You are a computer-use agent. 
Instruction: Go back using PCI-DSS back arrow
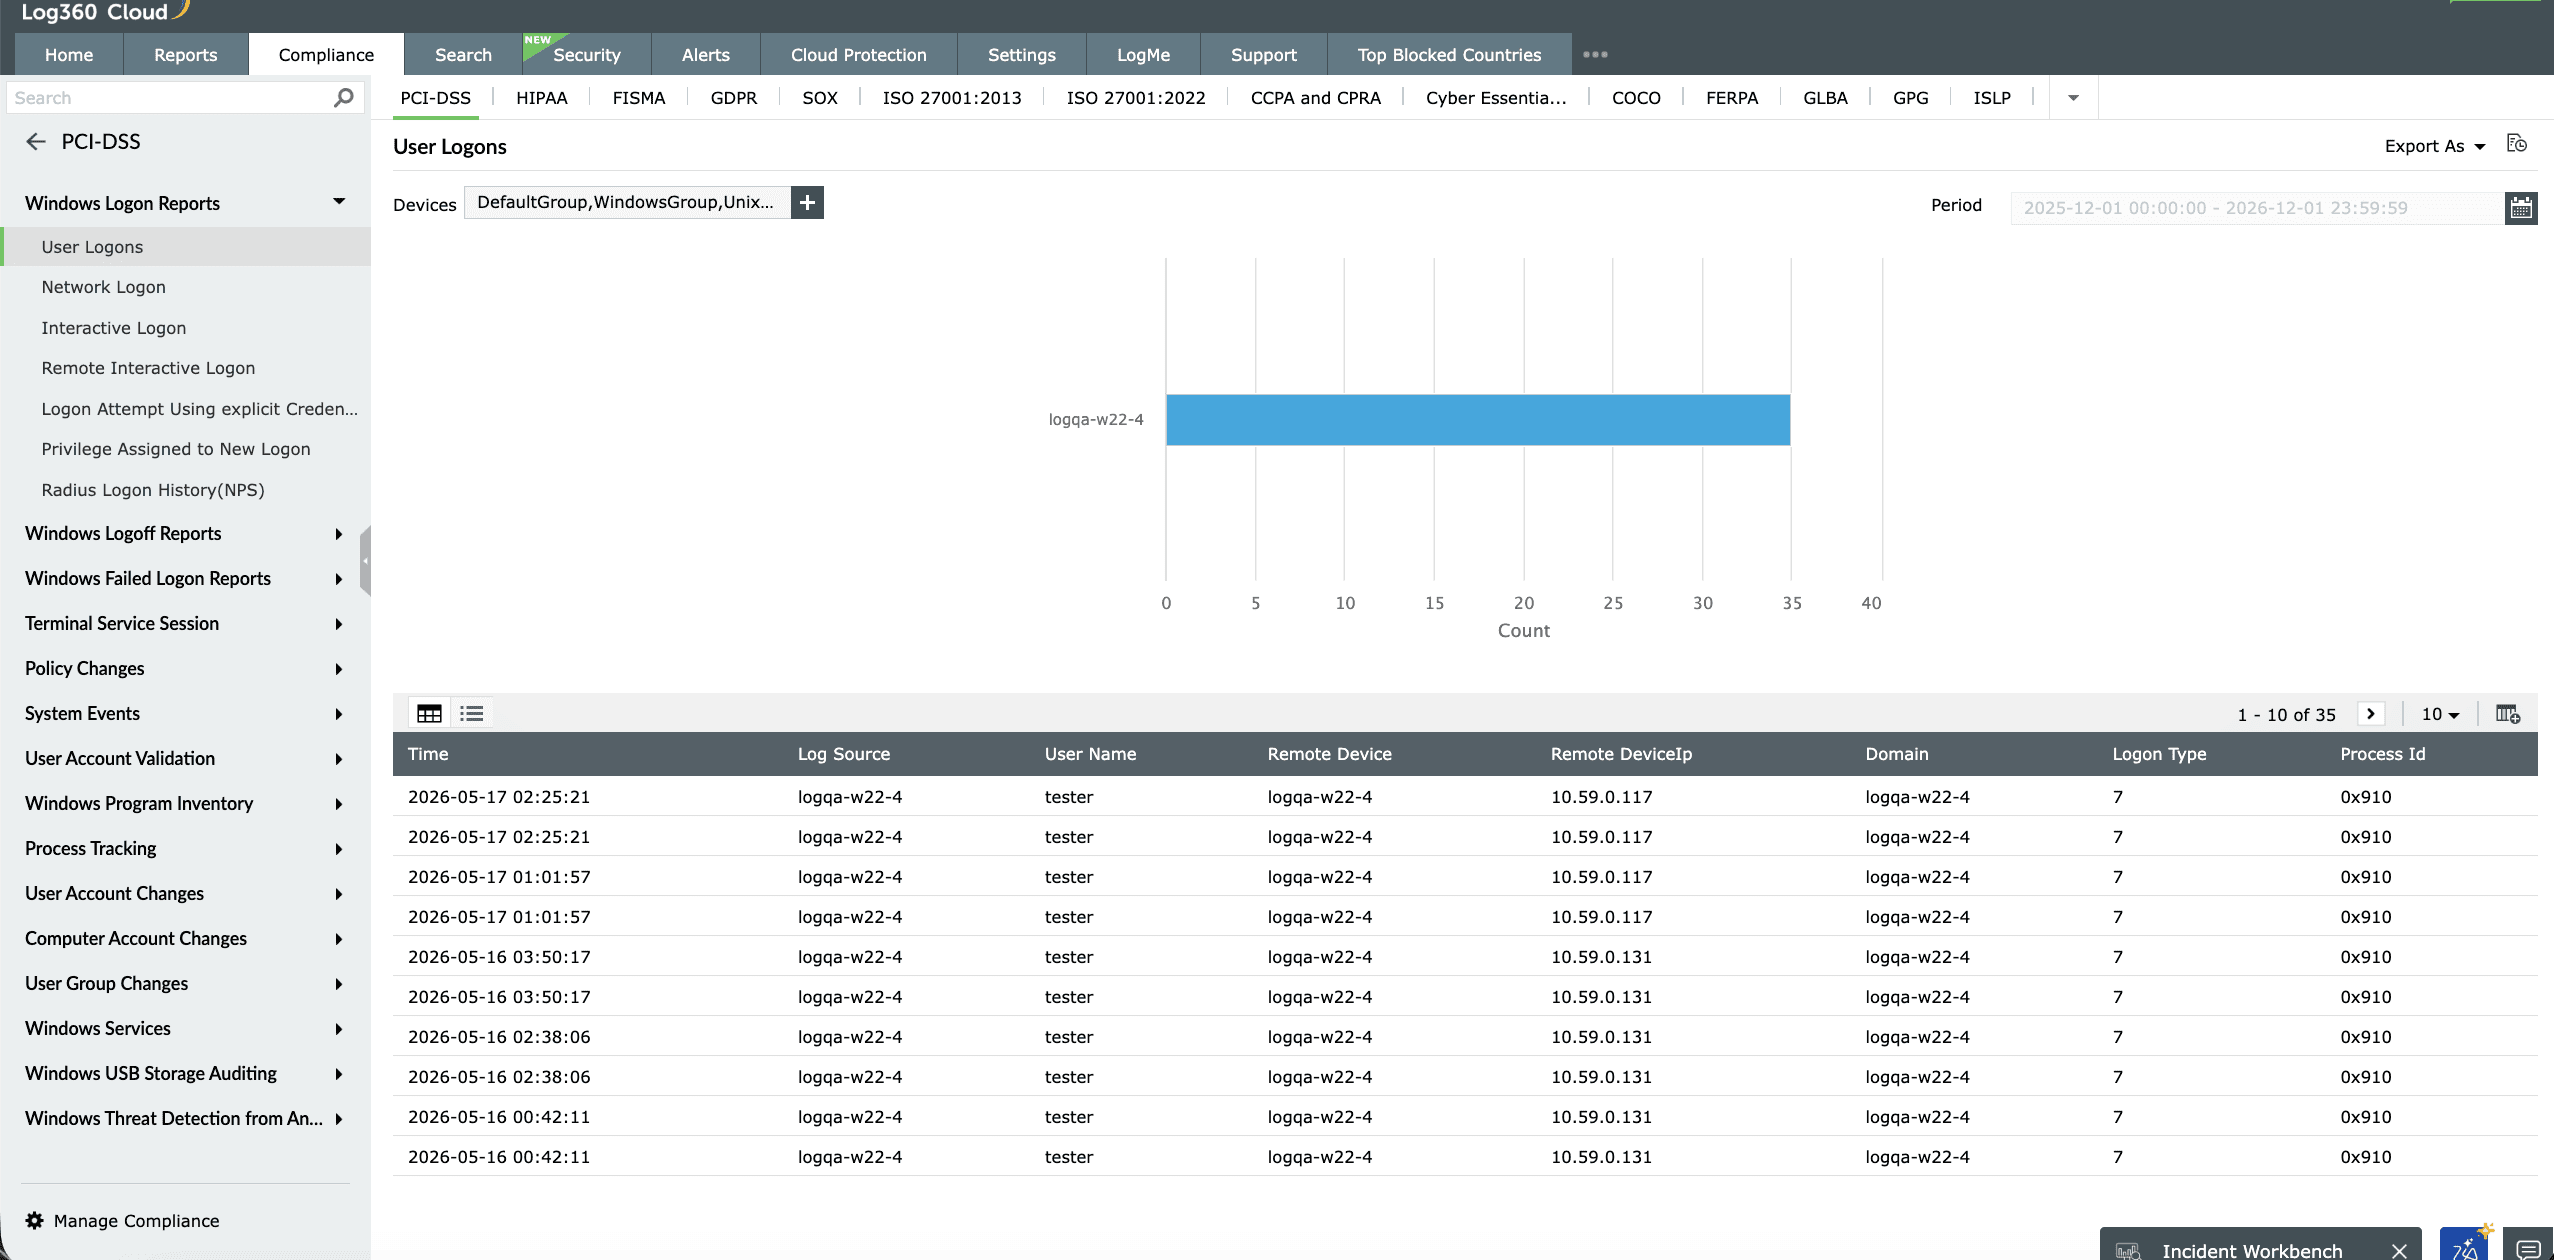(x=36, y=142)
